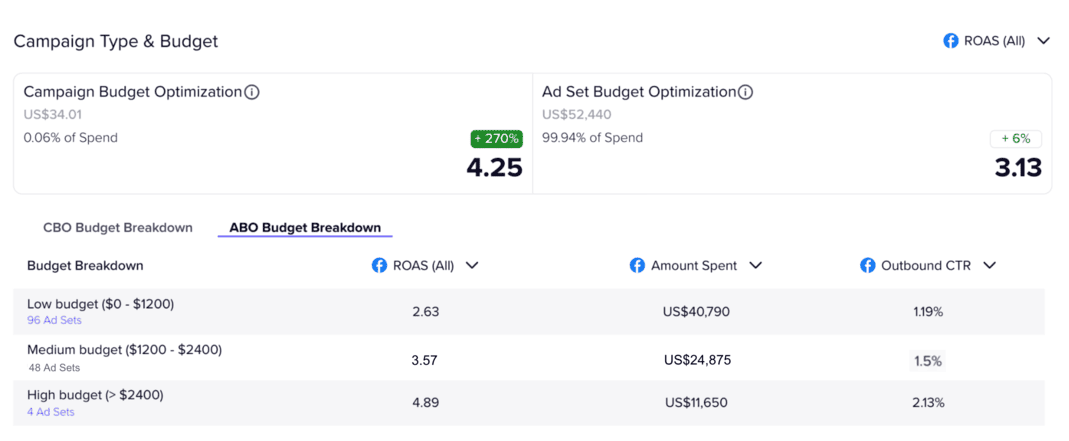Click the US$11,650 amount cell
This screenshot has height=441, width=1069.
(696, 403)
